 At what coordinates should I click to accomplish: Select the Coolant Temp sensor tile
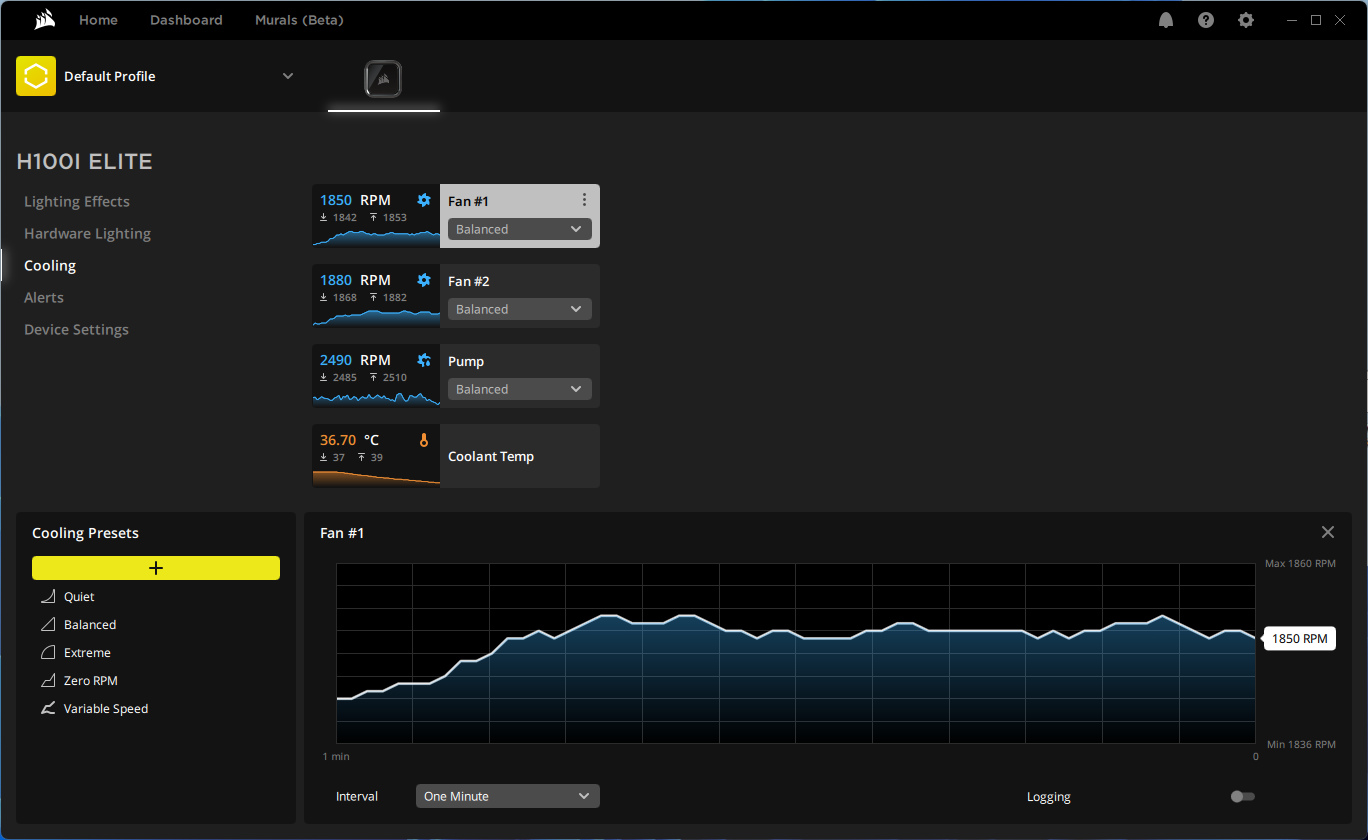pos(456,456)
